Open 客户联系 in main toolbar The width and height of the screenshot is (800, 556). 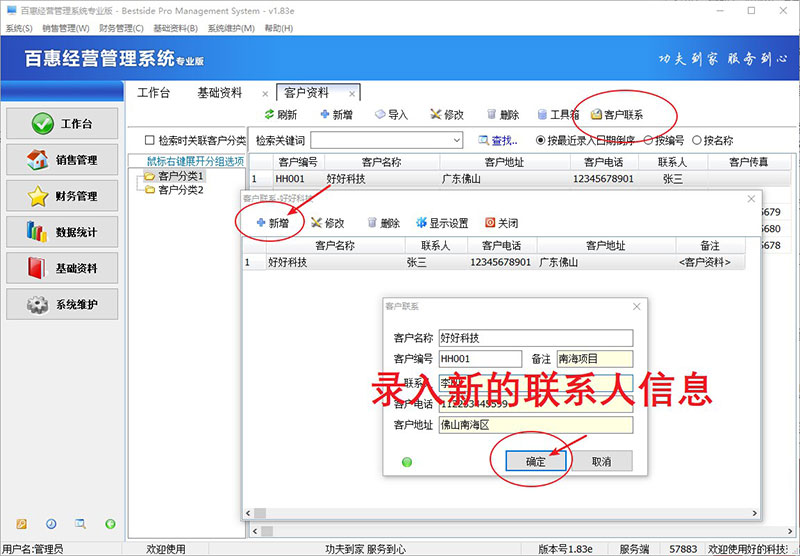pyautogui.click(x=617, y=115)
